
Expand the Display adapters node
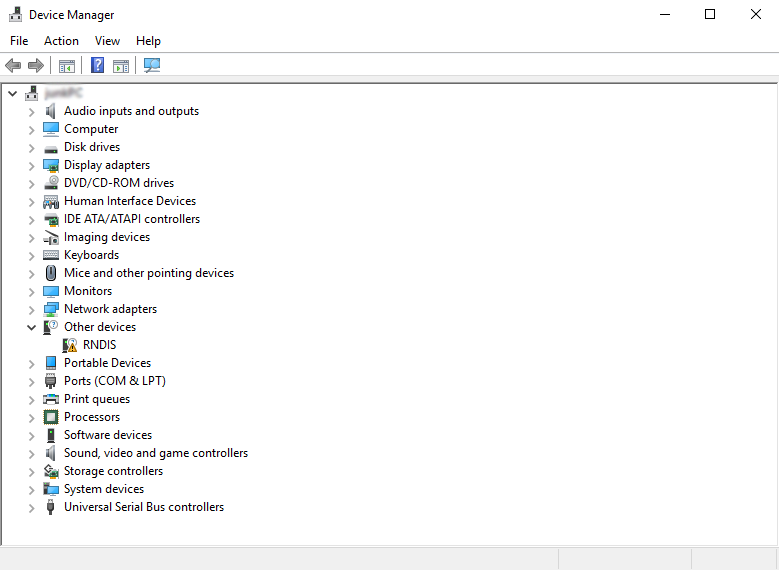pos(32,165)
